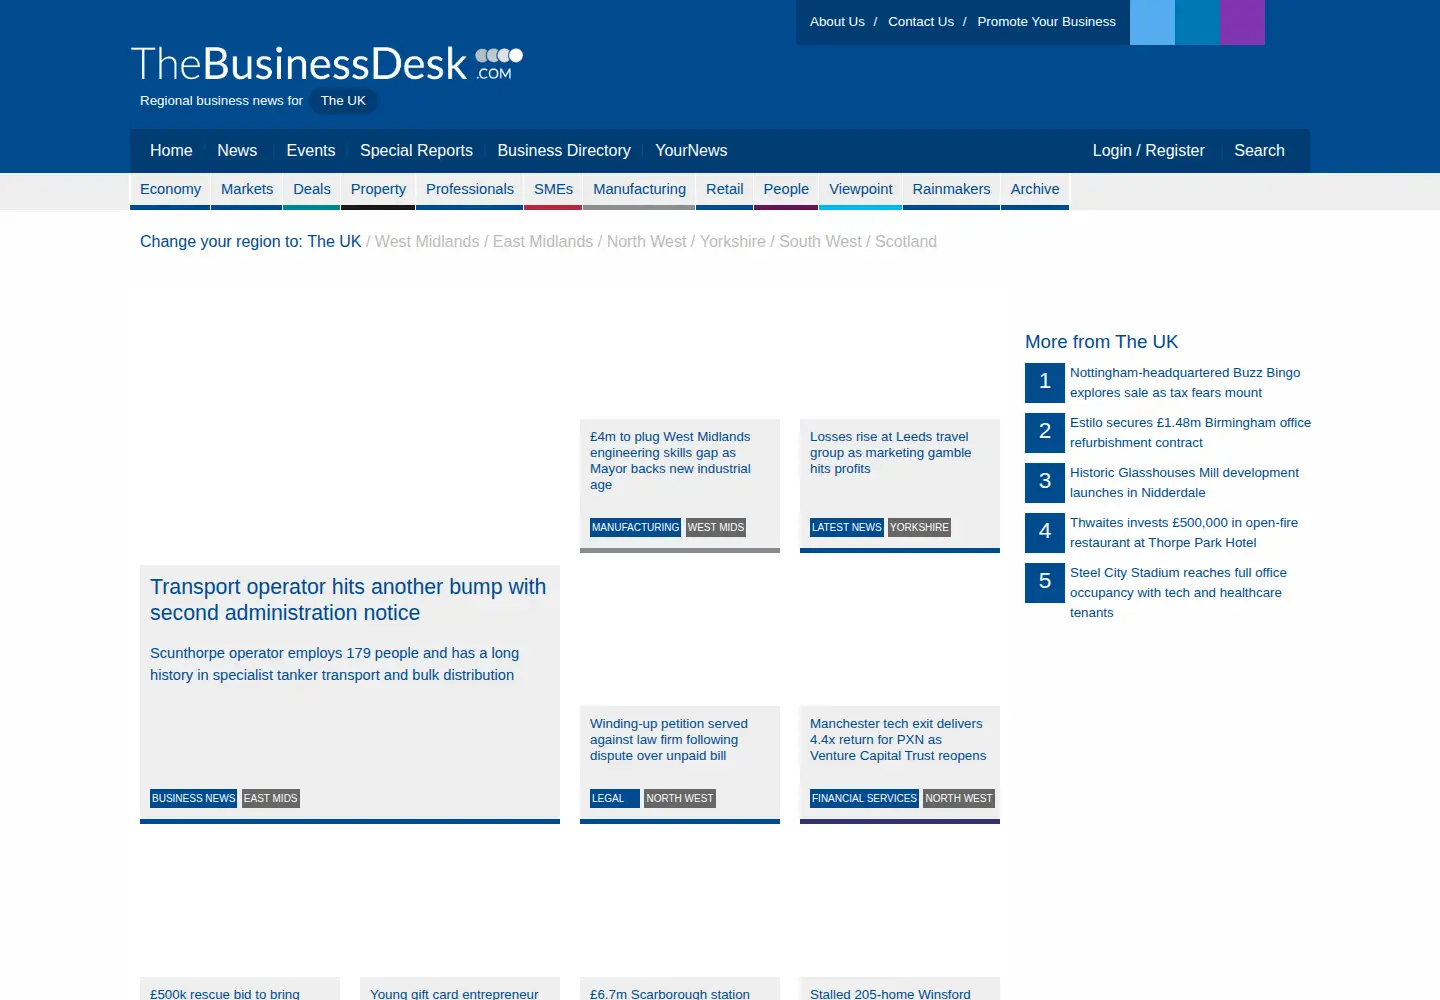Select the Viewpoint category tab
1440x1000 pixels.
[x=861, y=189]
